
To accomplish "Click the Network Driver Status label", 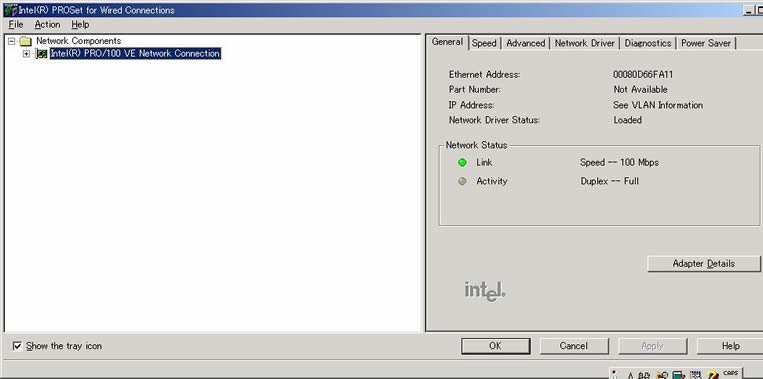I will pos(494,120).
